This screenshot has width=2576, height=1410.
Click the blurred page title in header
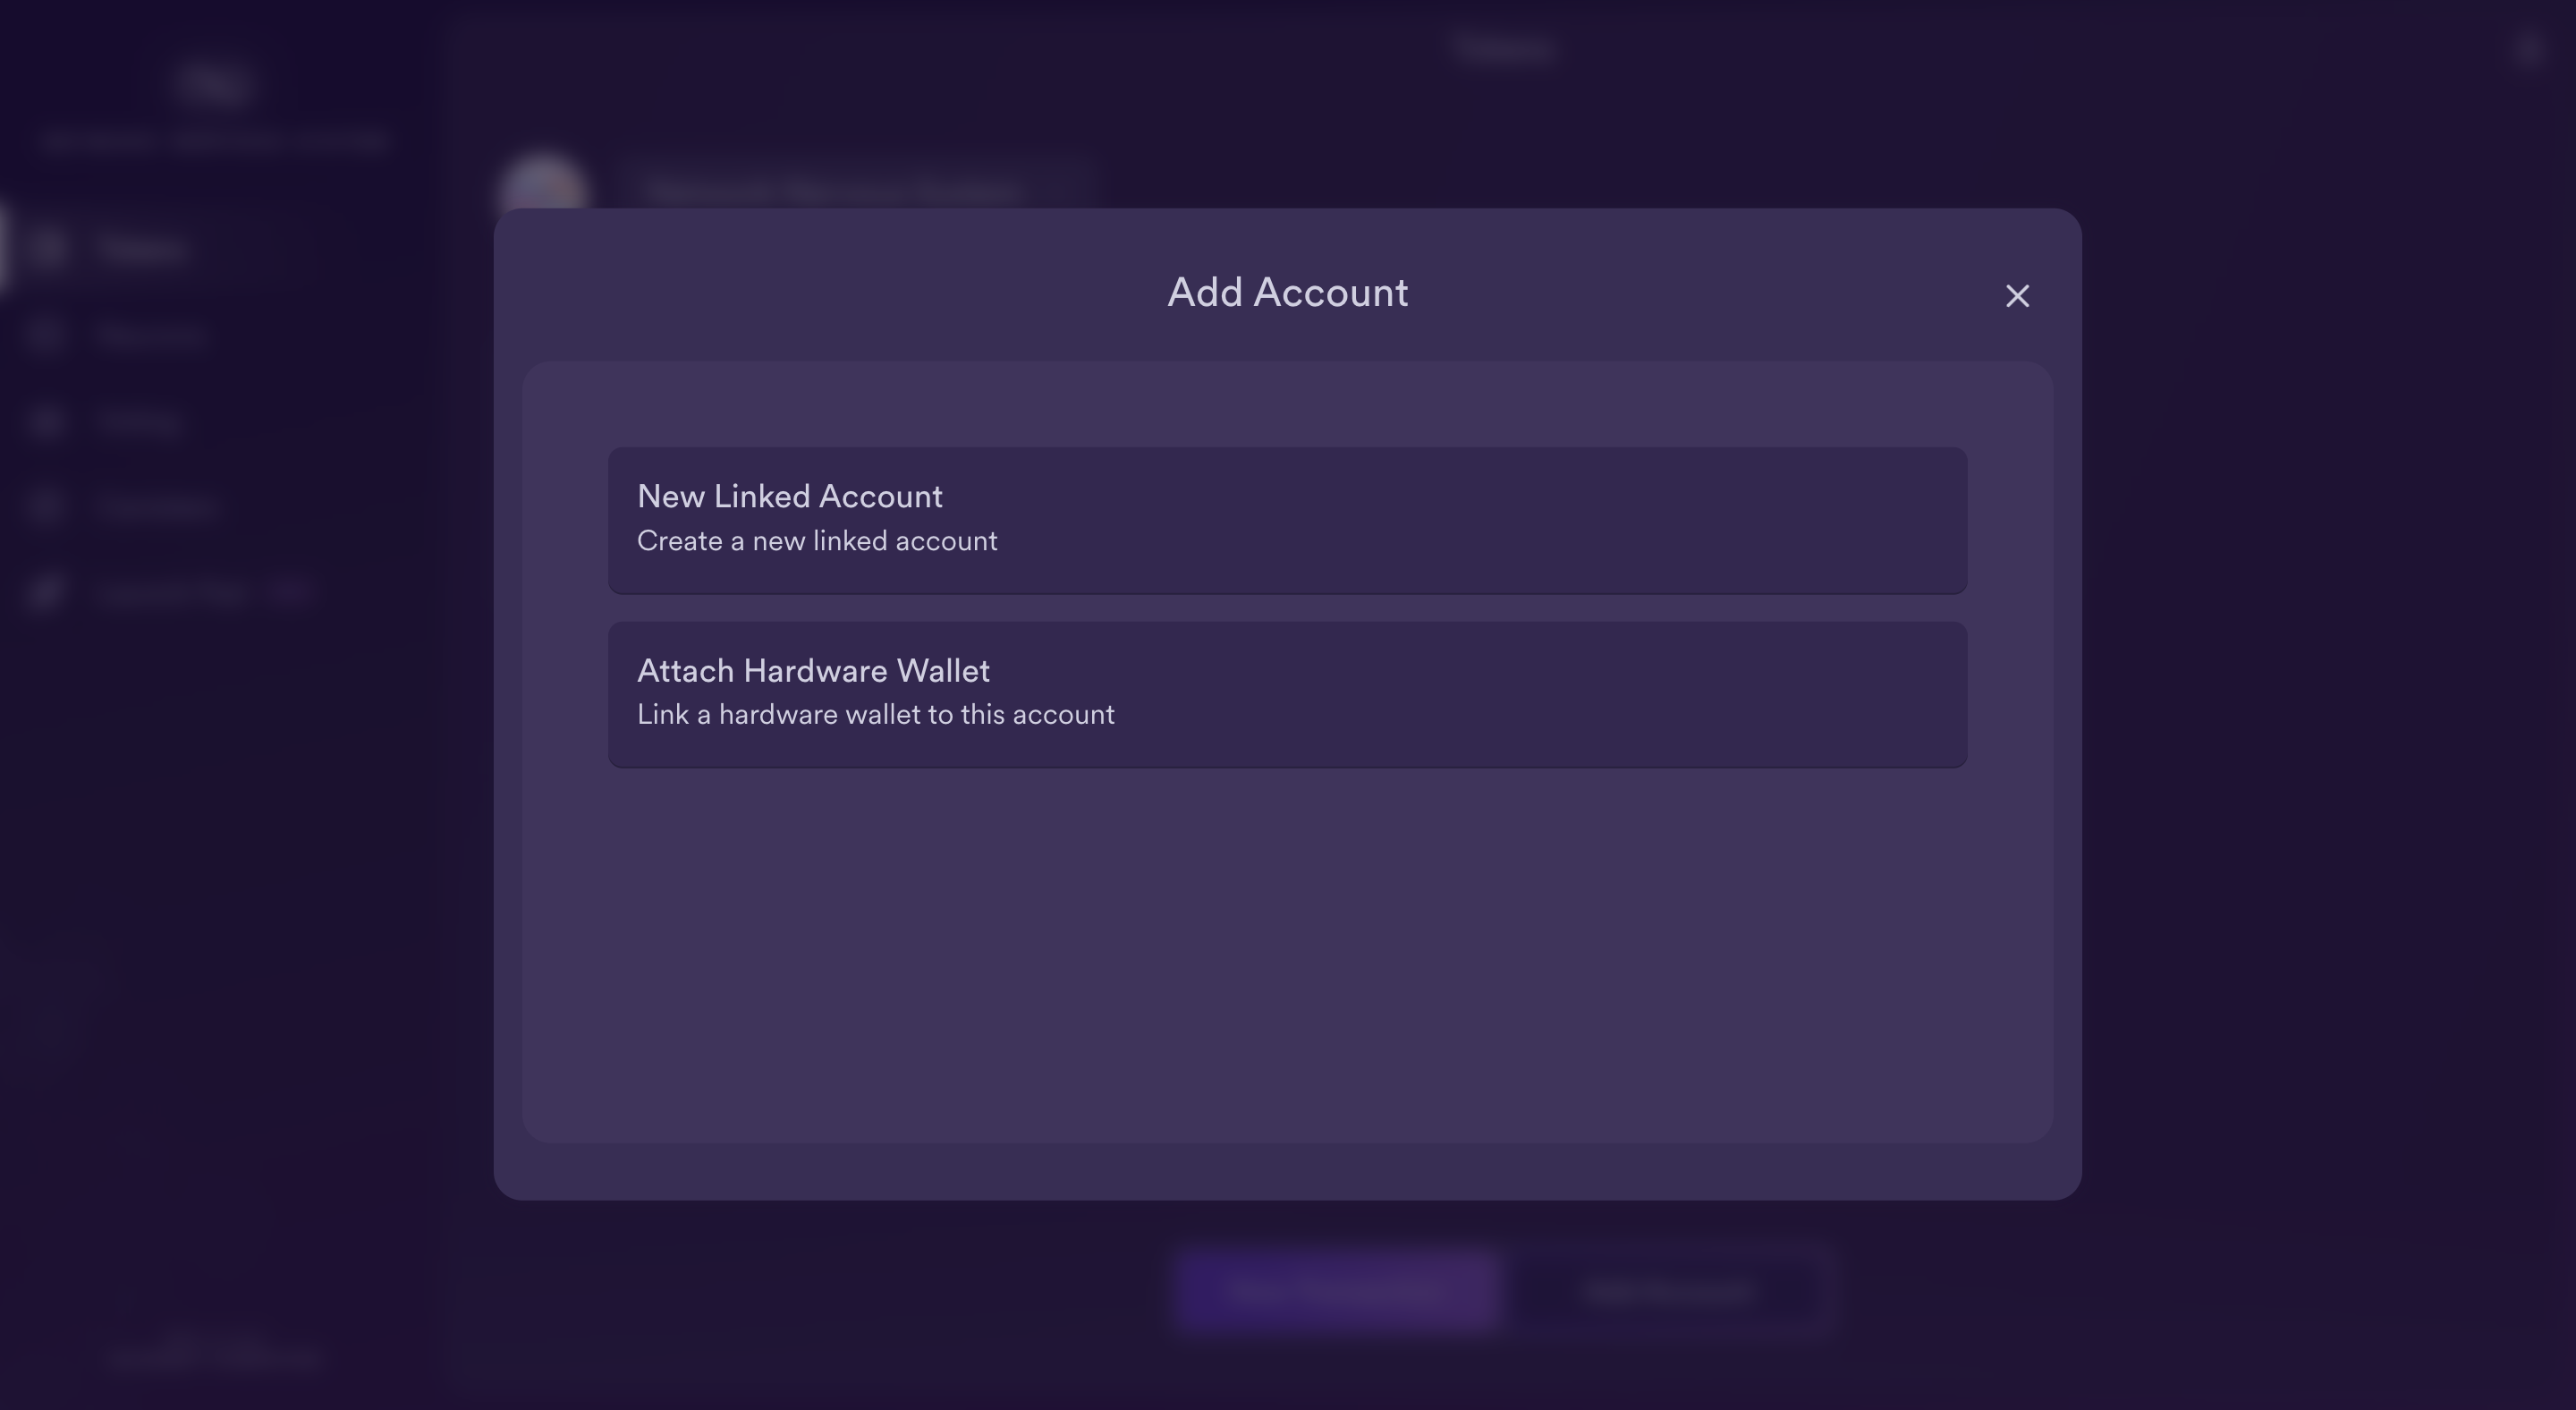pos(1504,48)
